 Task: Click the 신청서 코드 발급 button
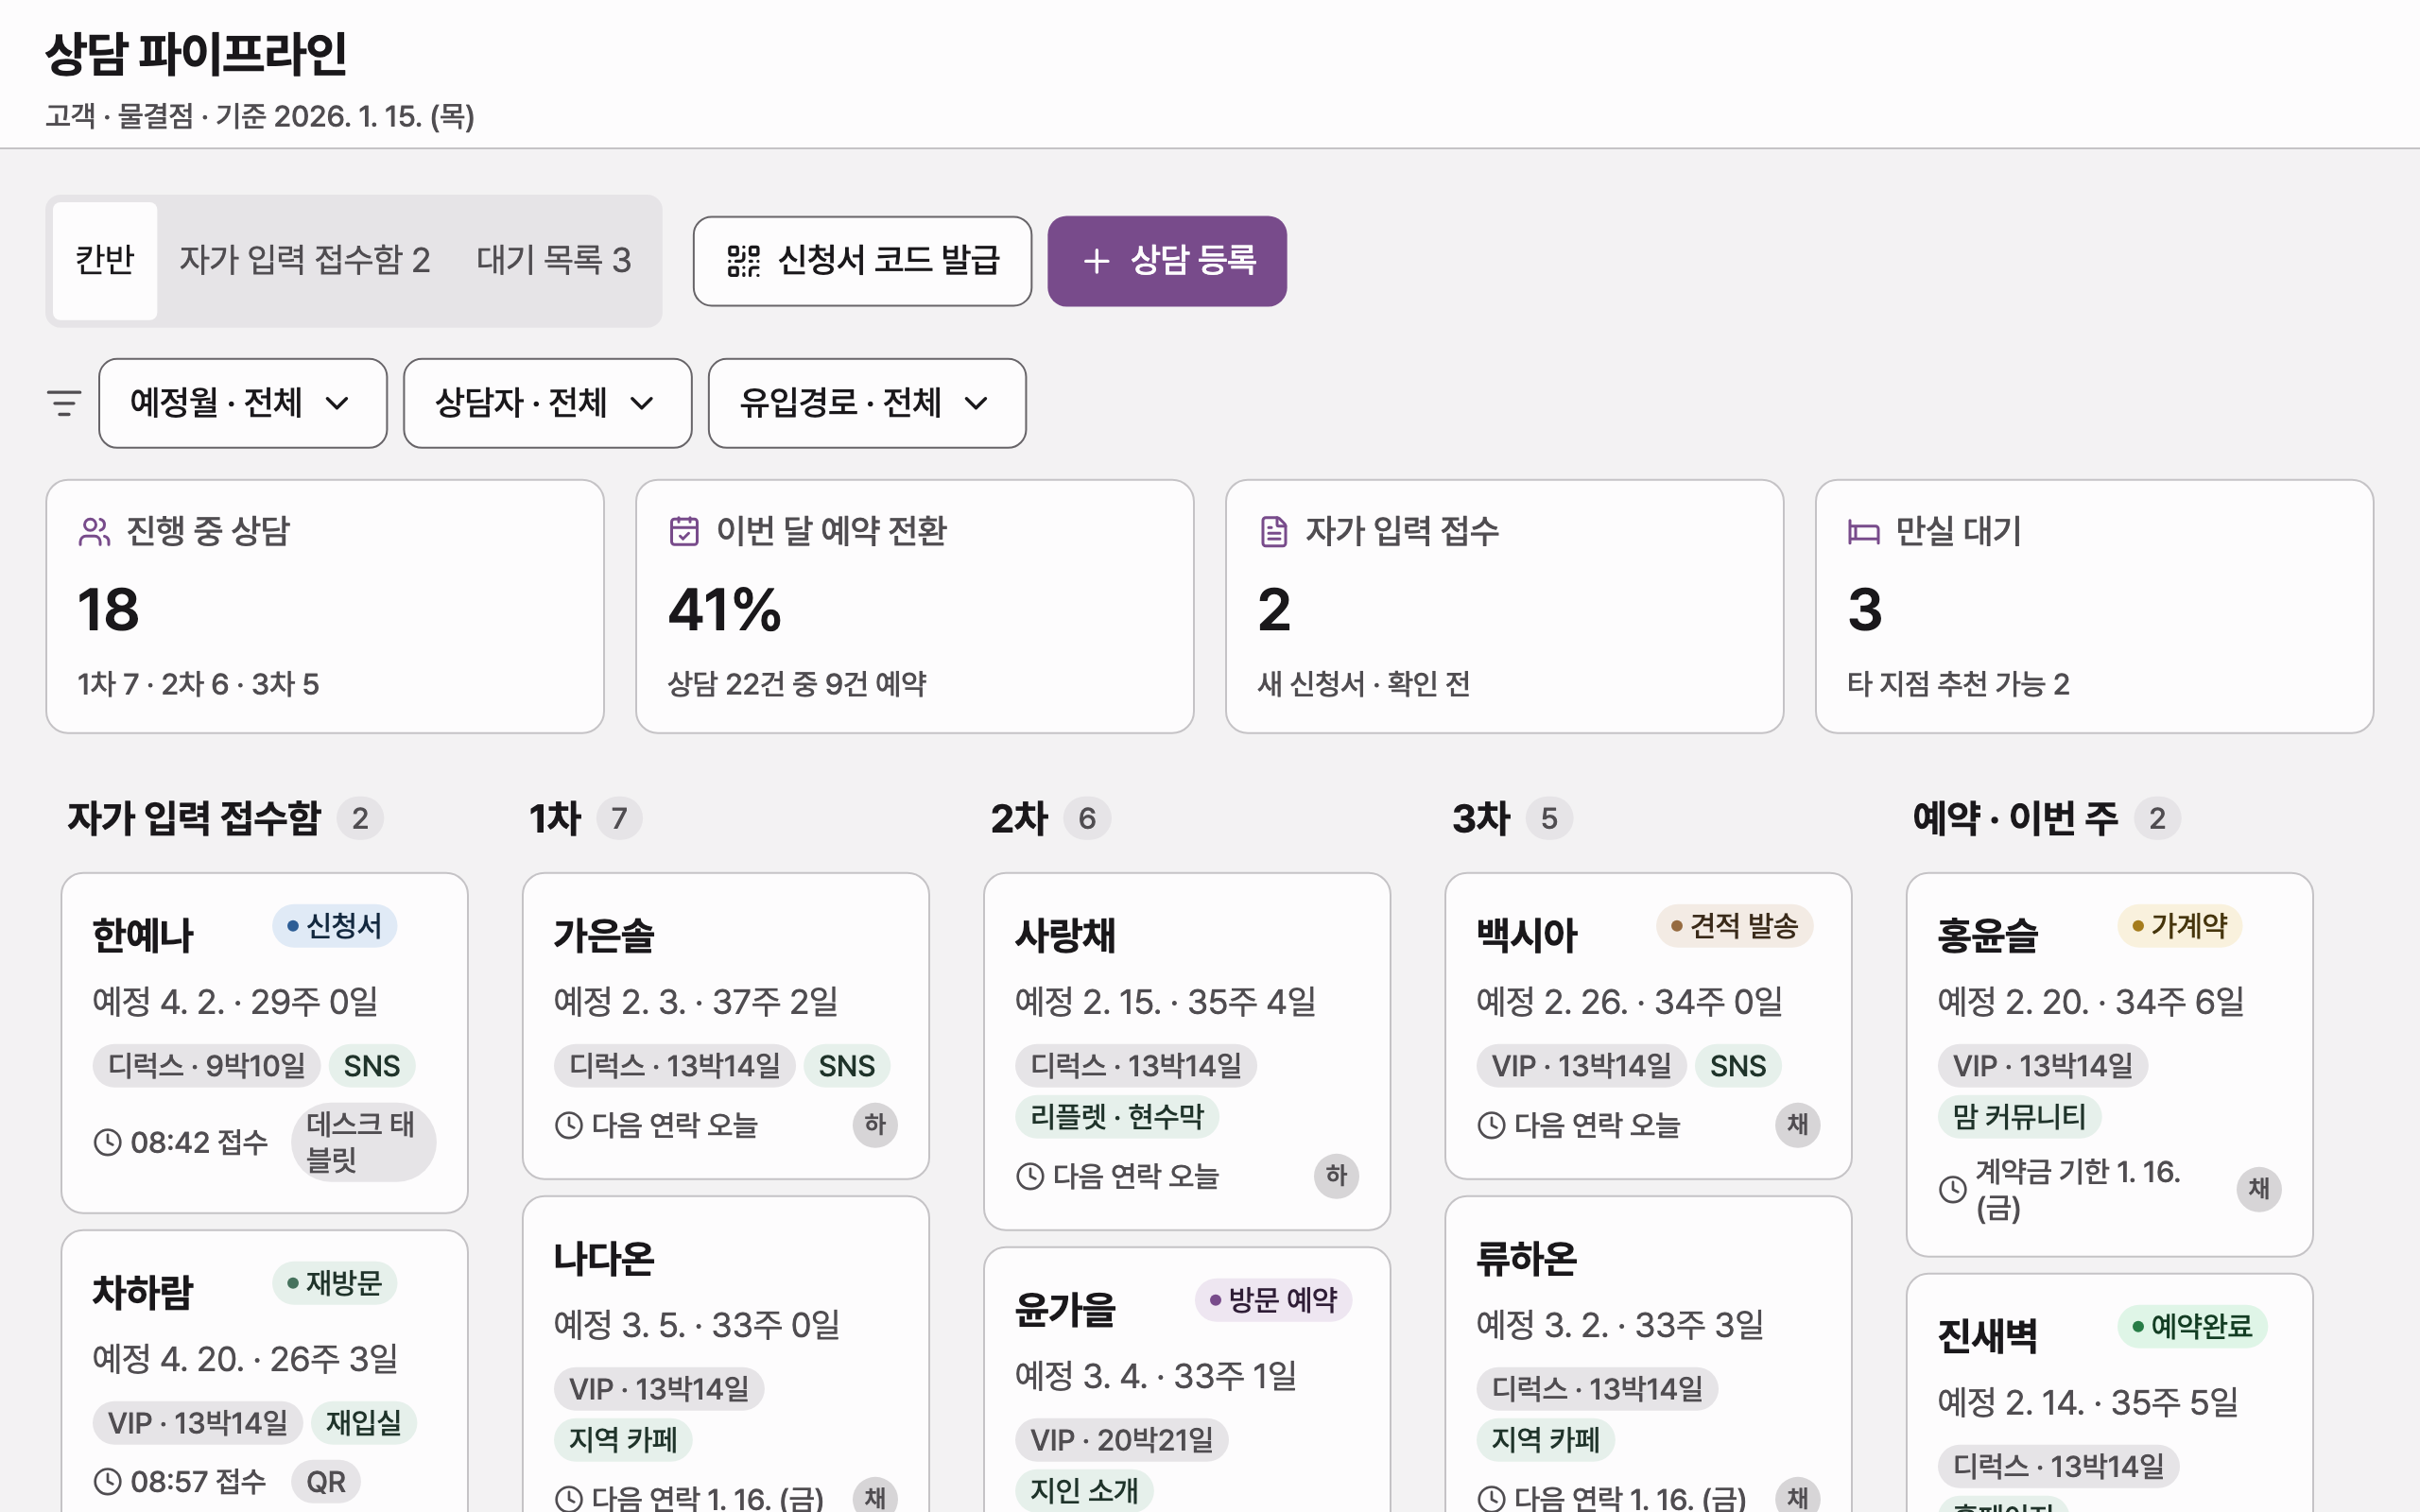click(x=862, y=261)
